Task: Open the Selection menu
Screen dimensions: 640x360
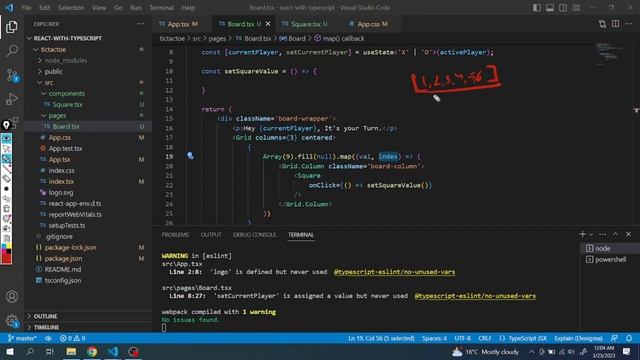Action: point(71,8)
